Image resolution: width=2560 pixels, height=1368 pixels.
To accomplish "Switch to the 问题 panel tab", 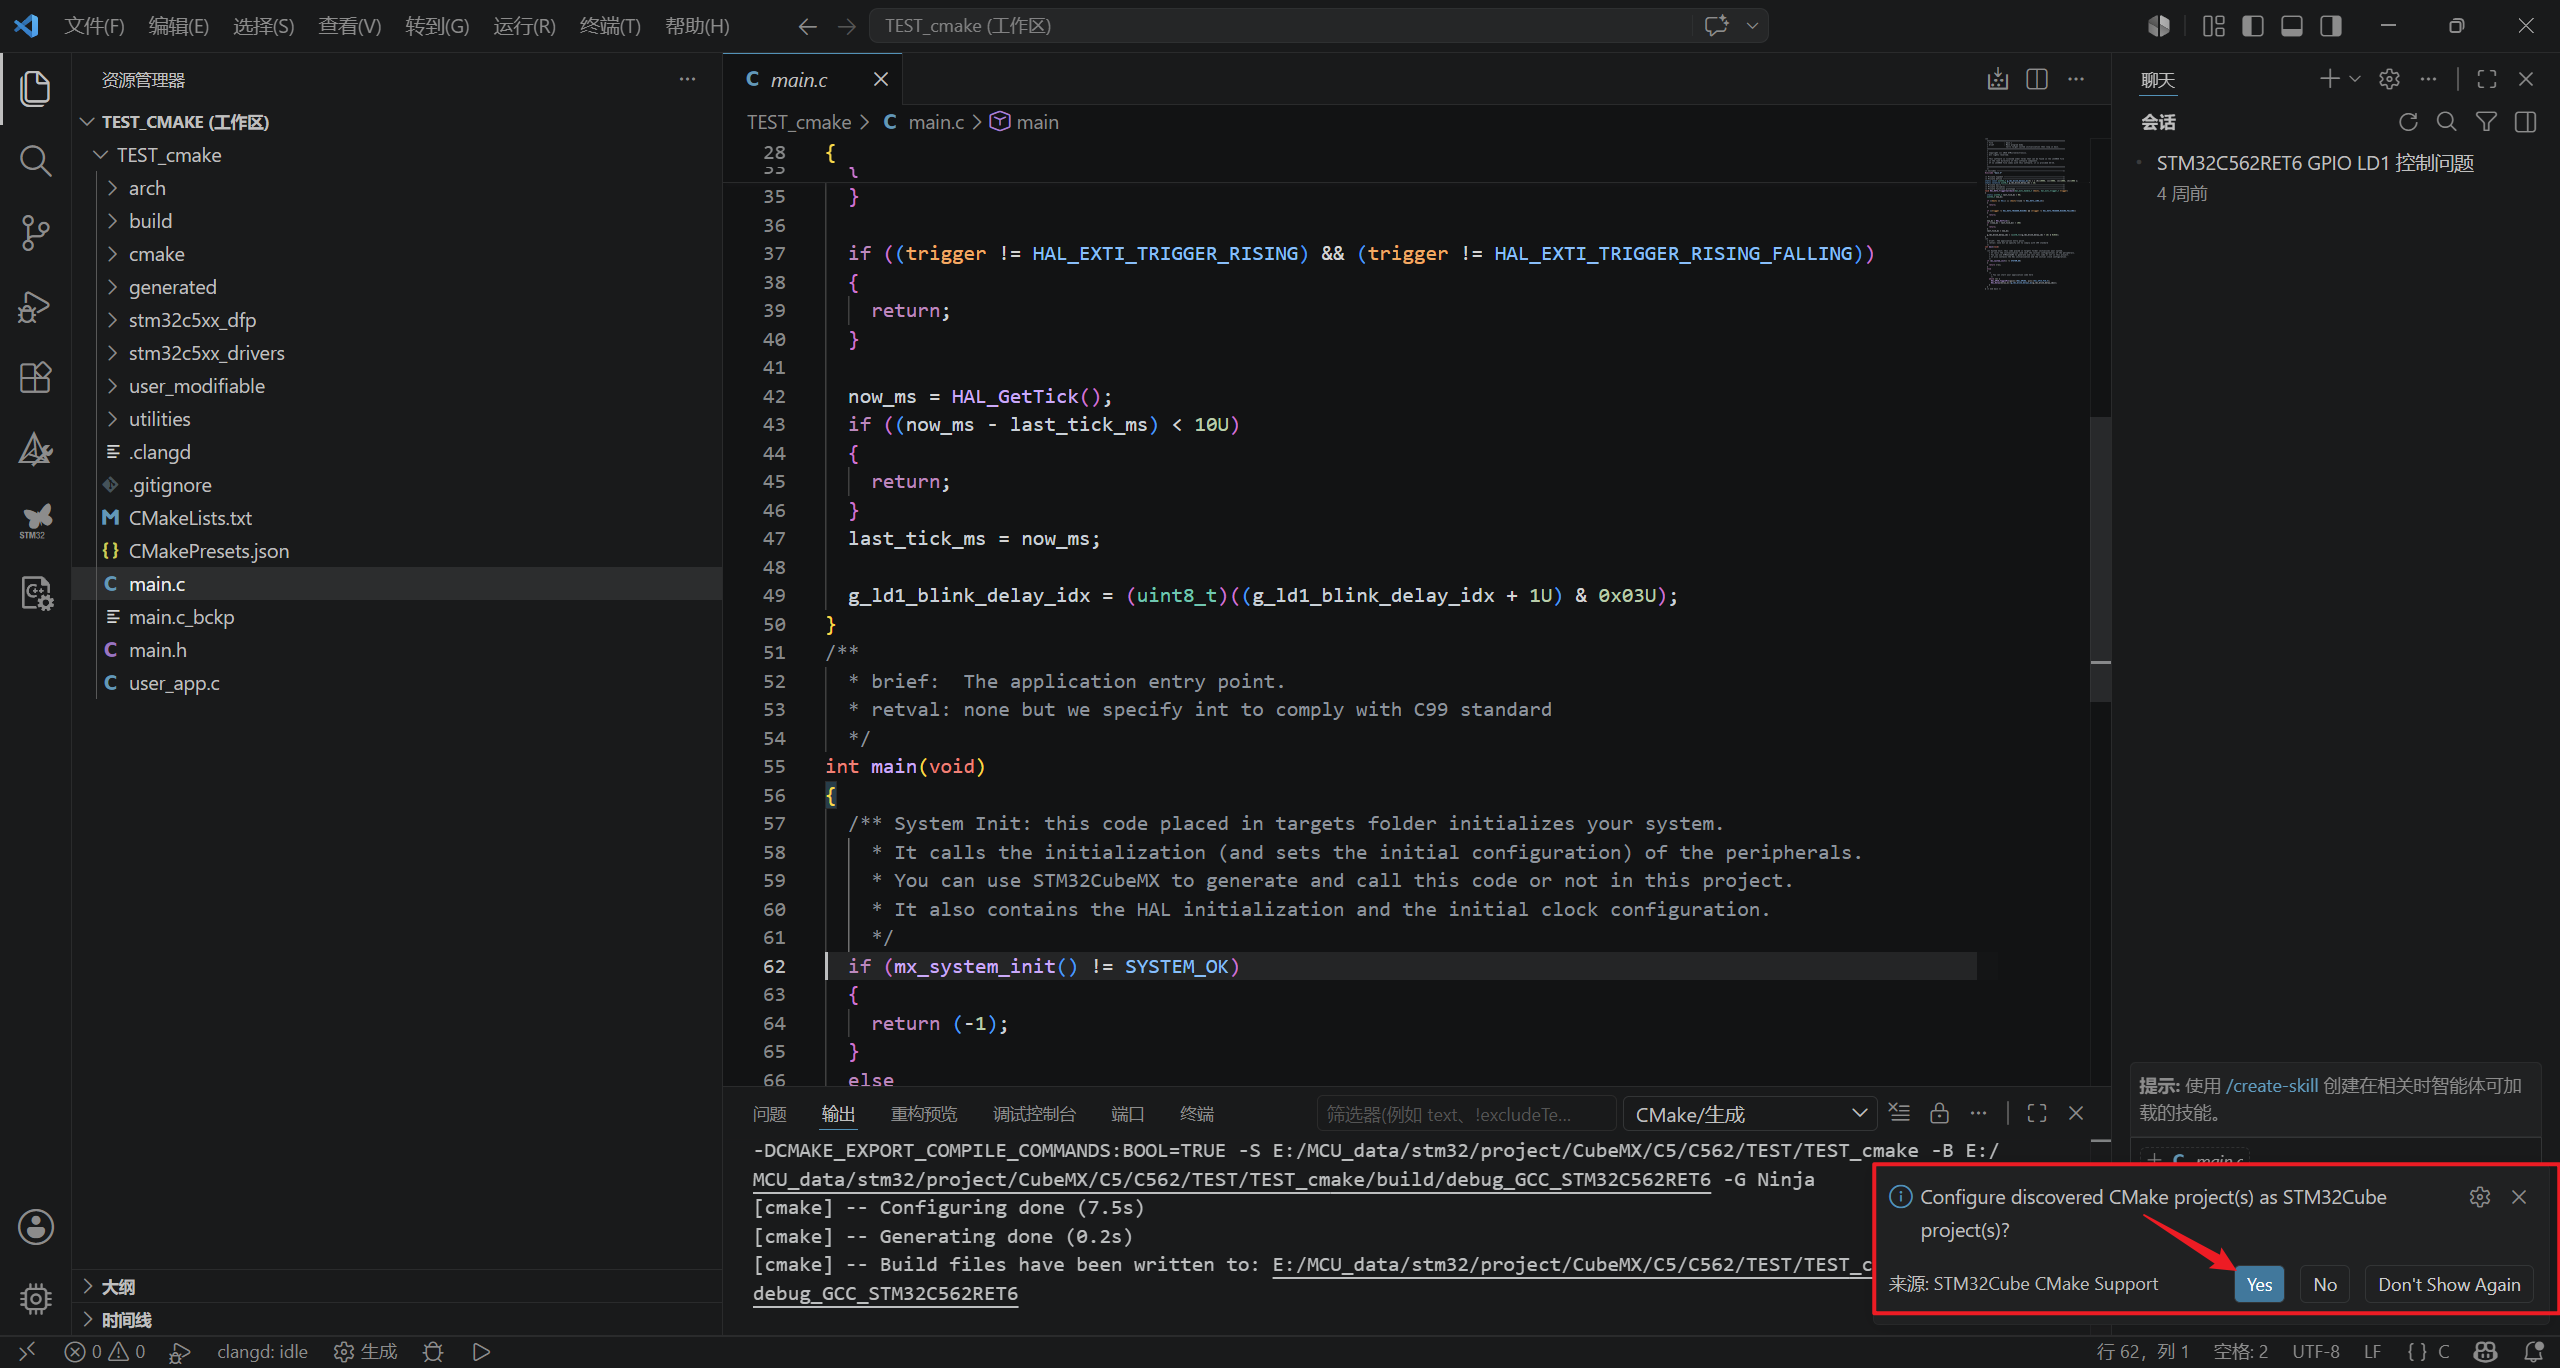I will pos(769,1114).
